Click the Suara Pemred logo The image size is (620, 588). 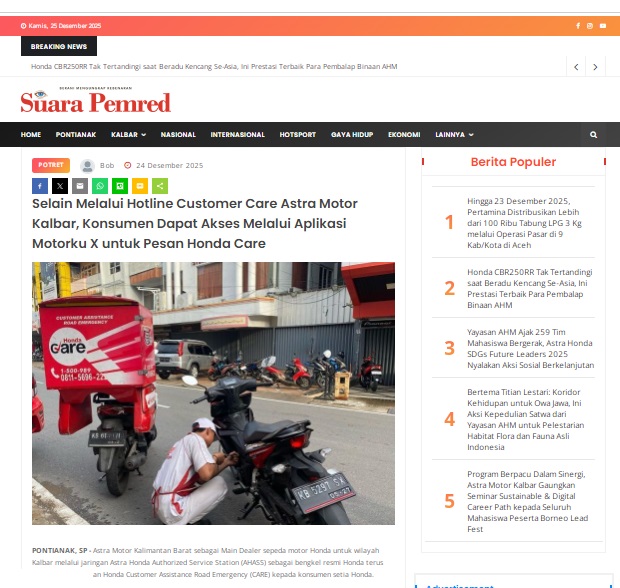click(95, 100)
